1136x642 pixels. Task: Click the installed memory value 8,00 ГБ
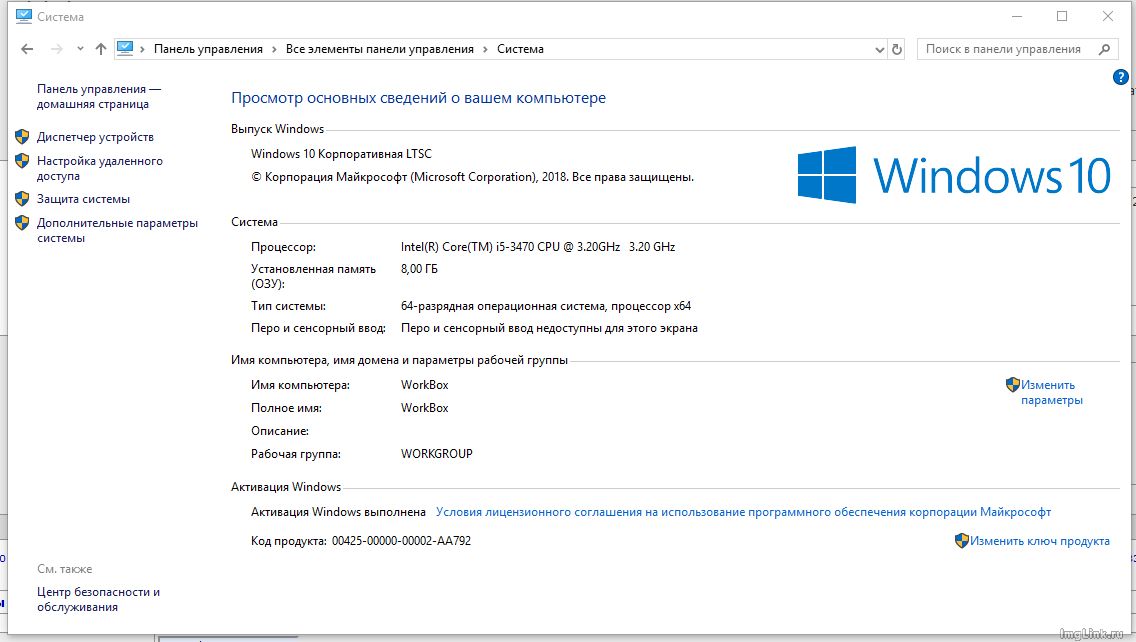(419, 269)
